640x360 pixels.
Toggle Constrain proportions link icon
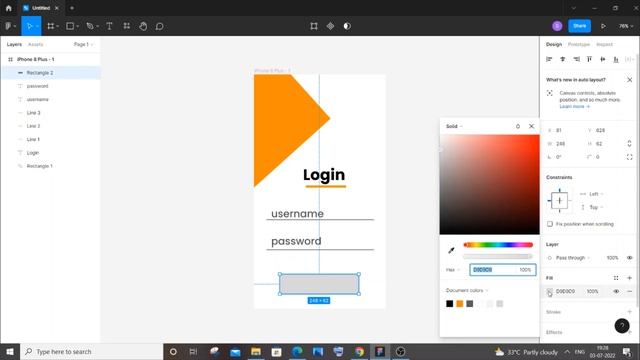click(x=629, y=143)
